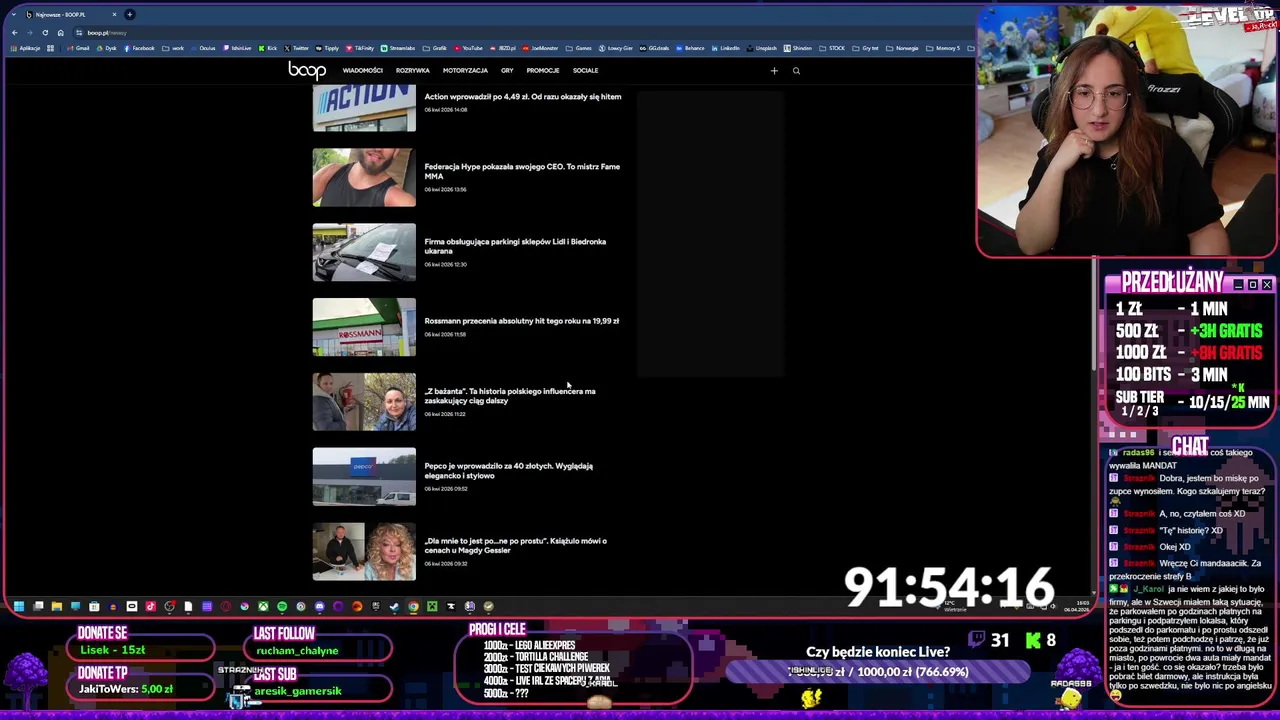This screenshot has height=720, width=1280.
Task: Click the Pepco store thumbnail
Action: [x=364, y=476]
